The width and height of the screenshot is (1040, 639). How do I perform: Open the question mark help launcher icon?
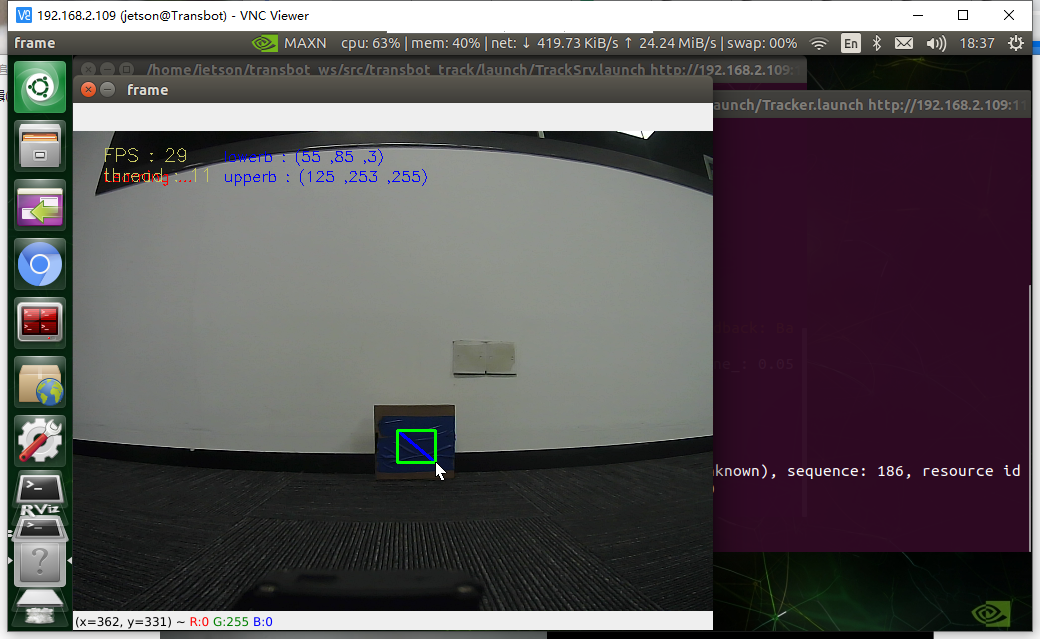tap(40, 563)
